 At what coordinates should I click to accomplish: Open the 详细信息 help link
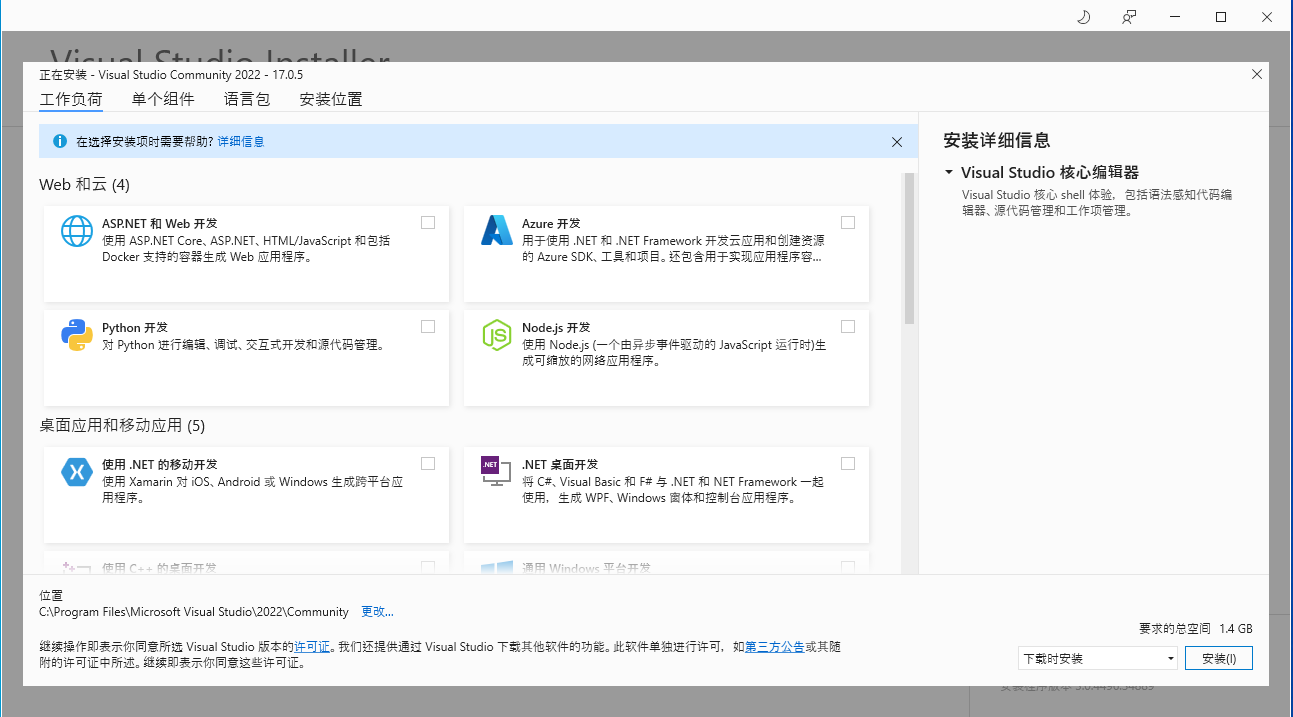click(x=241, y=141)
